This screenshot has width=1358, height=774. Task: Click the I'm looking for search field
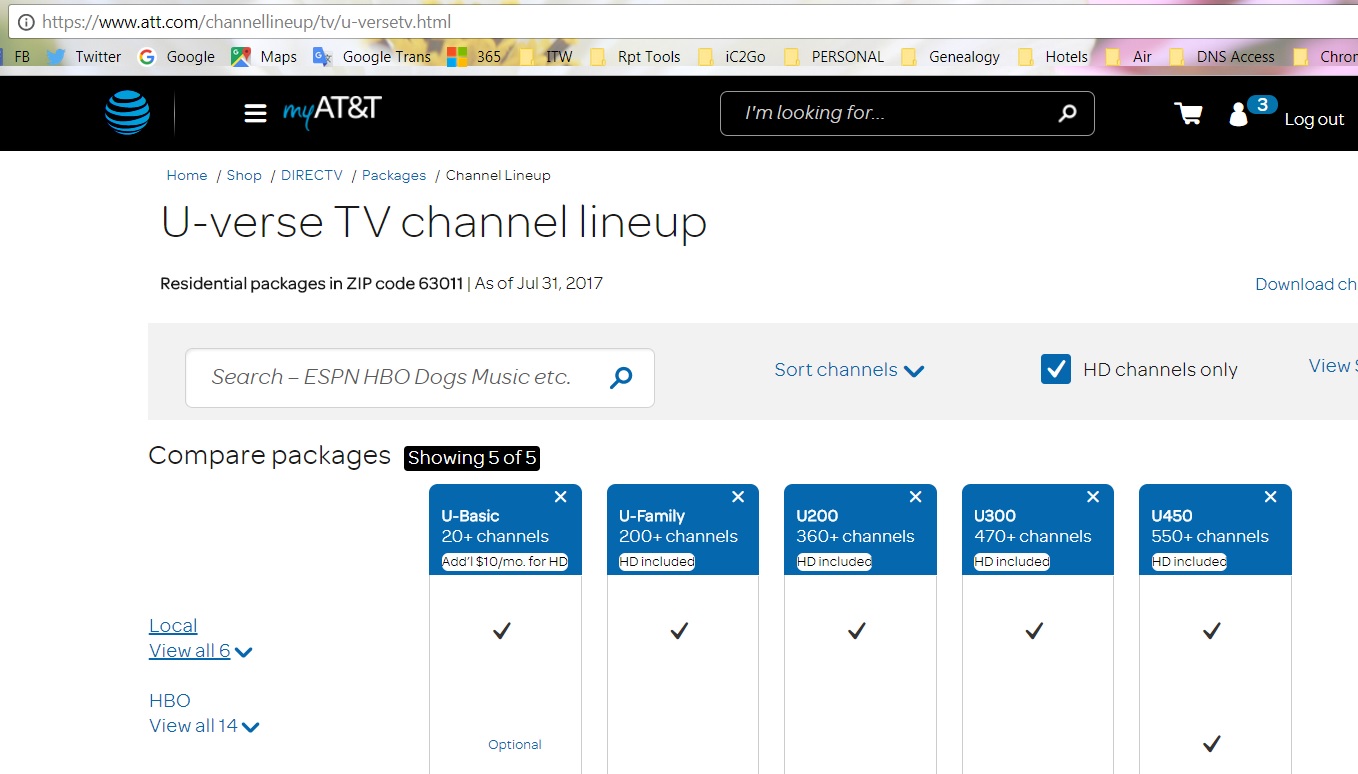pos(880,112)
